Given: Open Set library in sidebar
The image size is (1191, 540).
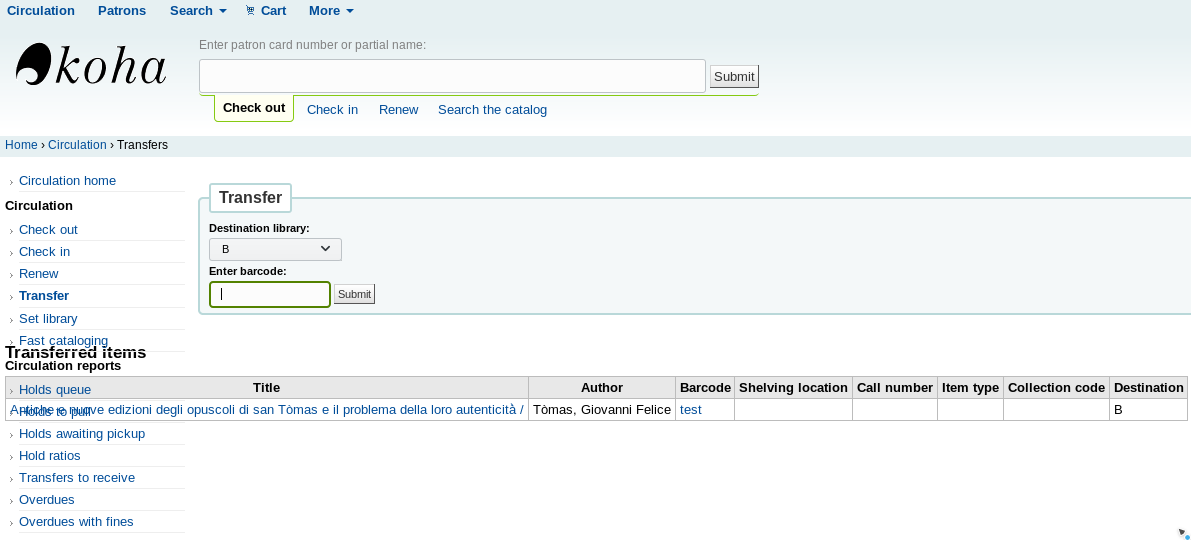Looking at the screenshot, I should pyautogui.click(x=48, y=319).
